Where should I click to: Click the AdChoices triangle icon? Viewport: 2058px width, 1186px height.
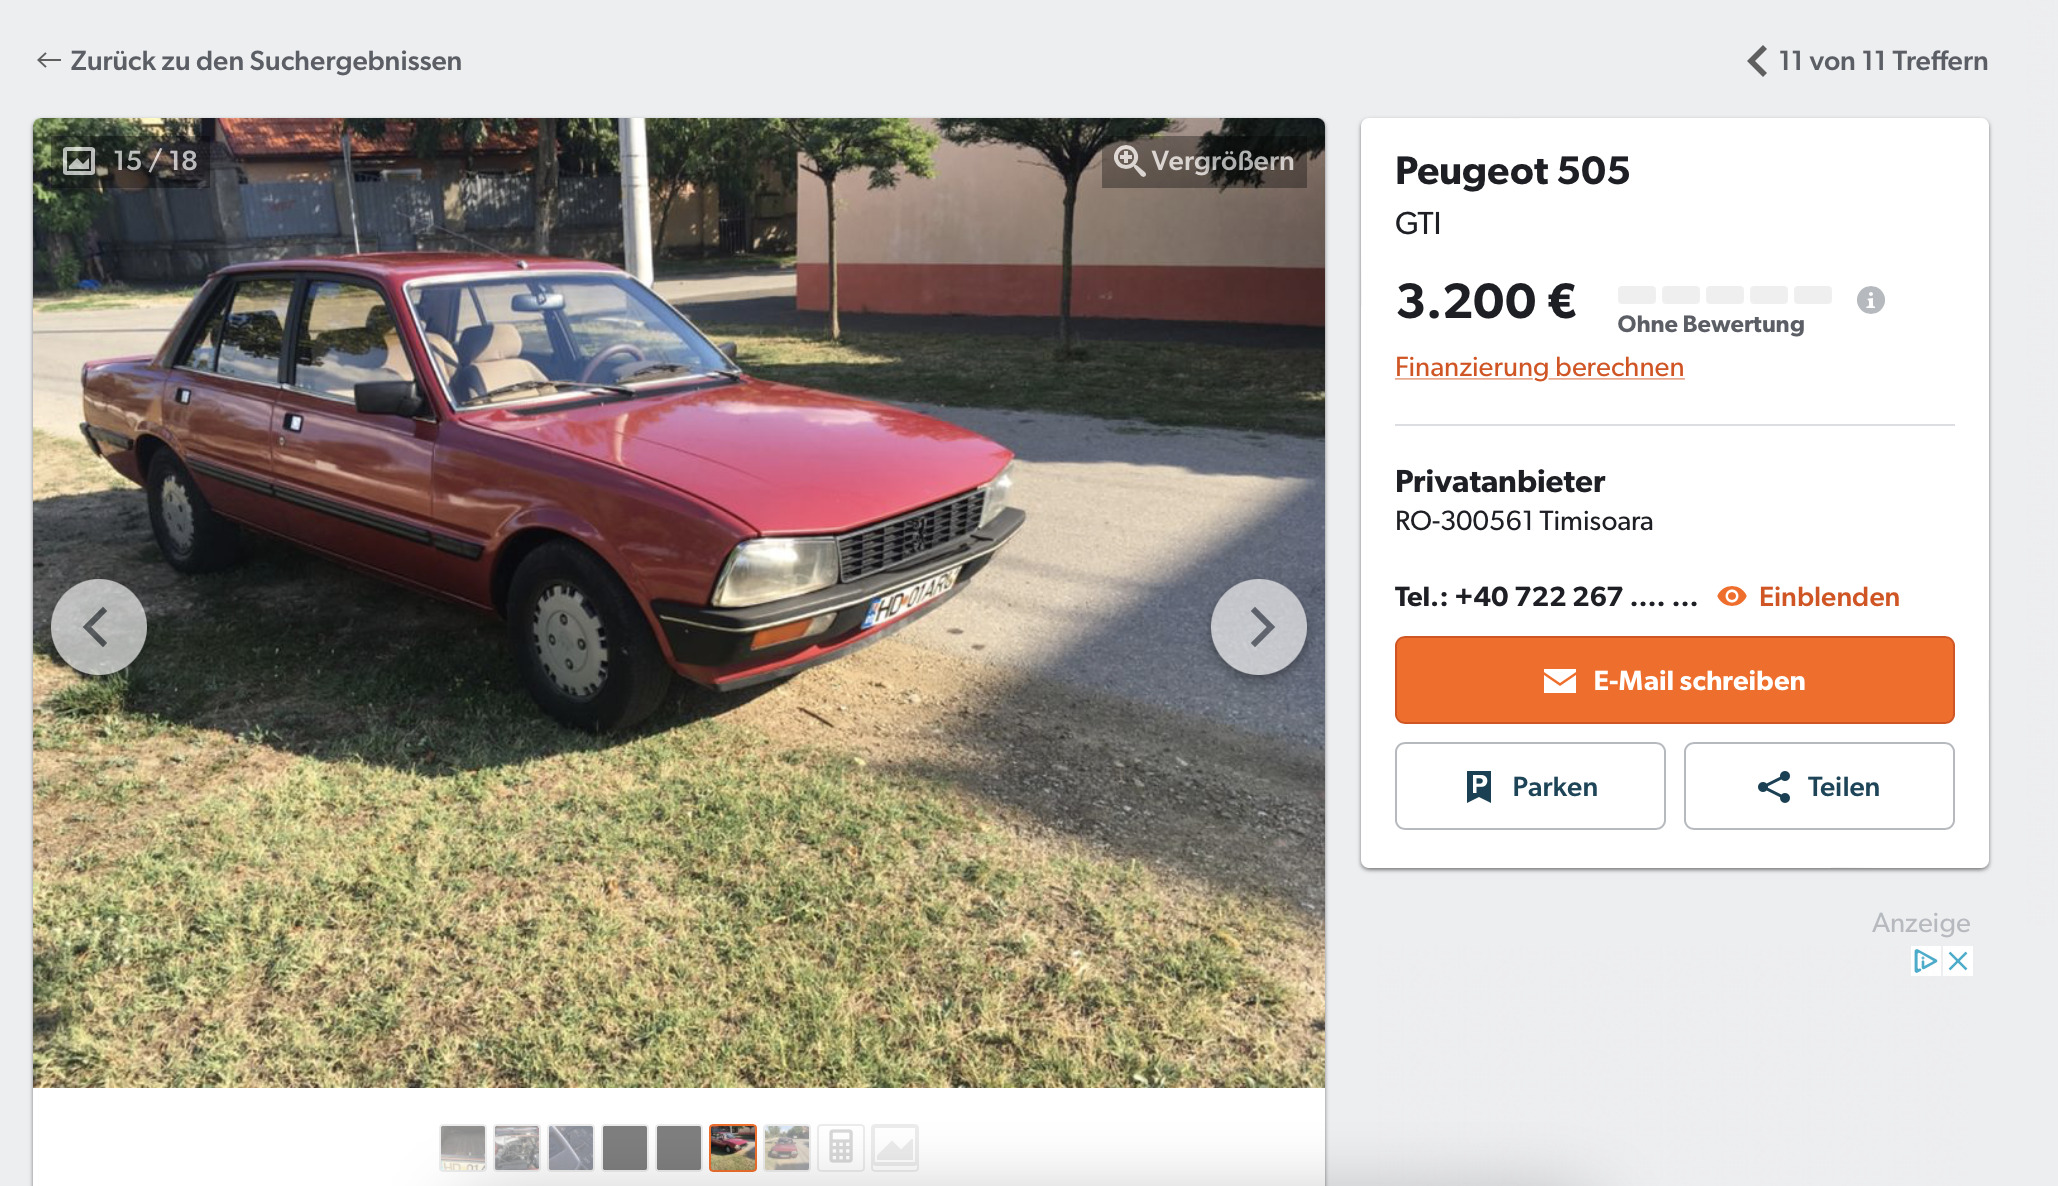[1925, 961]
